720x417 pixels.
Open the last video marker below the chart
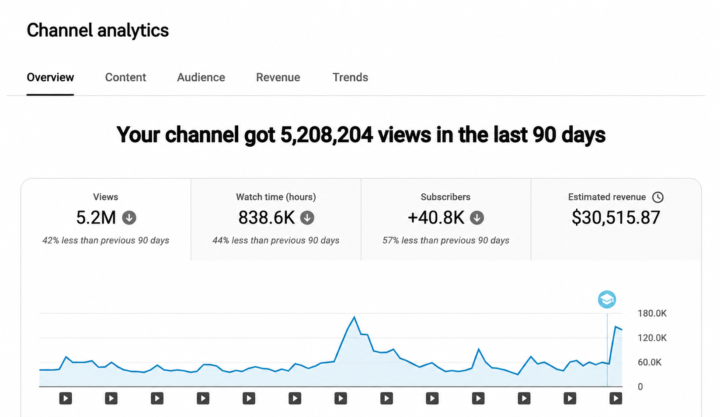tap(616, 398)
